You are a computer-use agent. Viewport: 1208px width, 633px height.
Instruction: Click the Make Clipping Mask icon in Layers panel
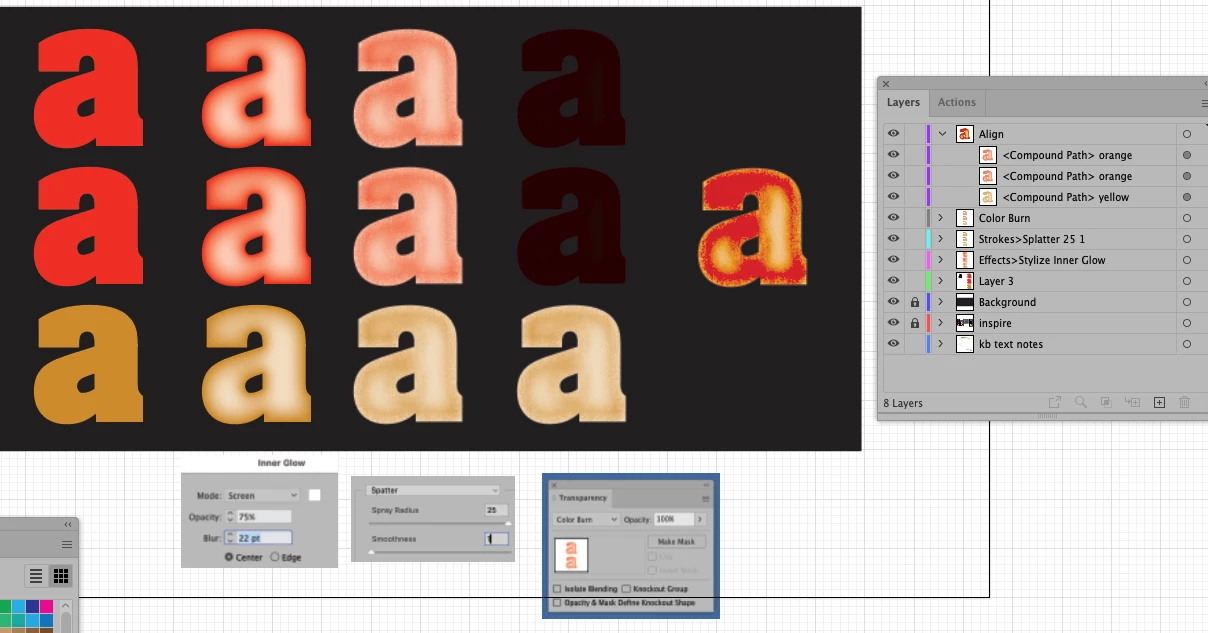[1106, 402]
